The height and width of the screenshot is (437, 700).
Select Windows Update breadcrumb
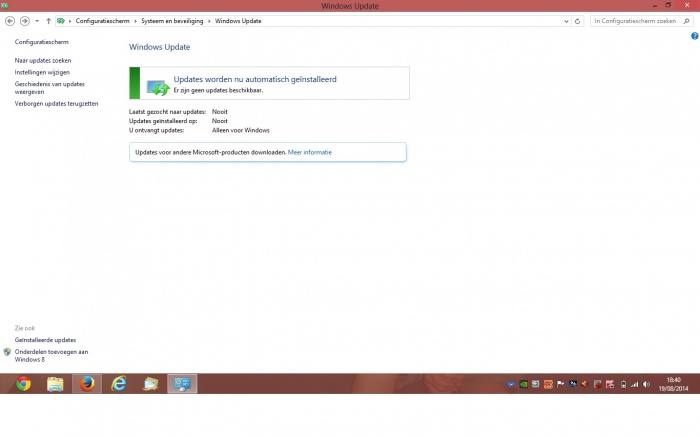point(238,21)
